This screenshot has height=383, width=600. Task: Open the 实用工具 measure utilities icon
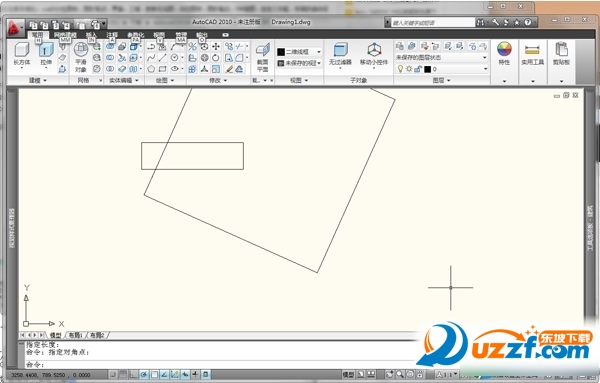532,54
